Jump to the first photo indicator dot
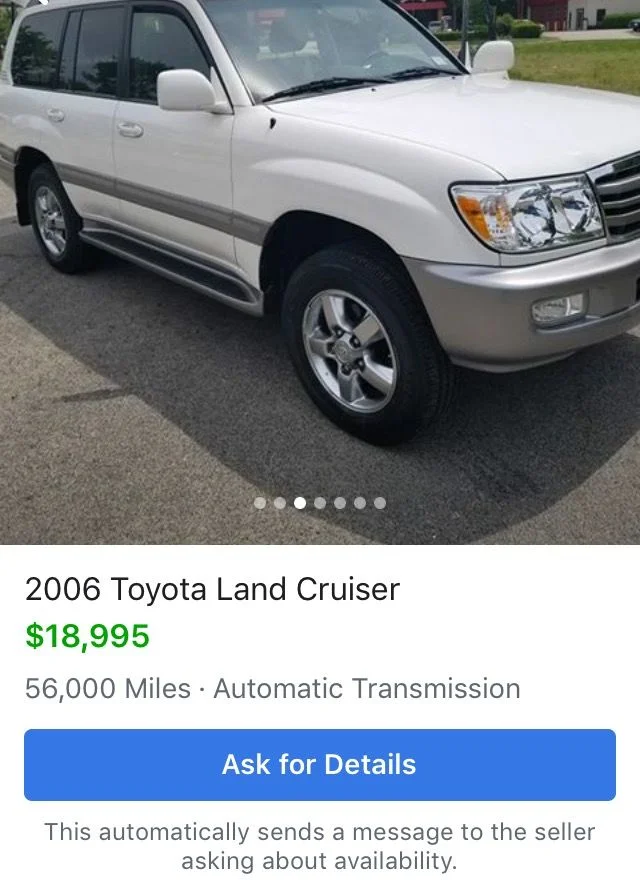This screenshot has width=640, height=885. 260,503
